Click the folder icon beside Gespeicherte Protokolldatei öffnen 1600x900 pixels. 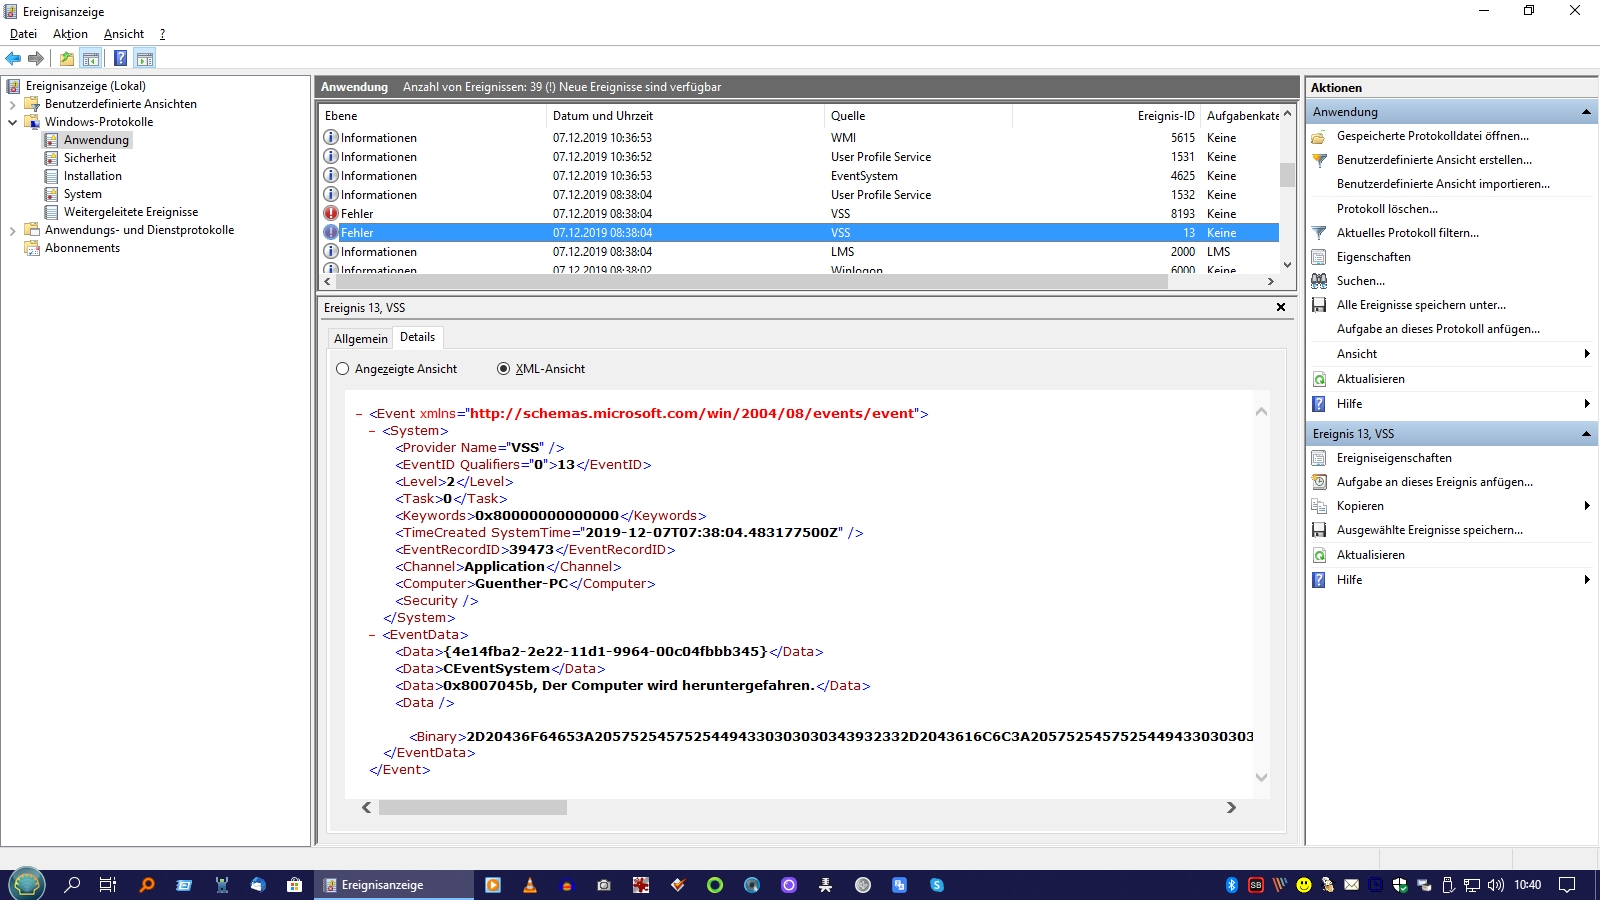tap(1319, 136)
